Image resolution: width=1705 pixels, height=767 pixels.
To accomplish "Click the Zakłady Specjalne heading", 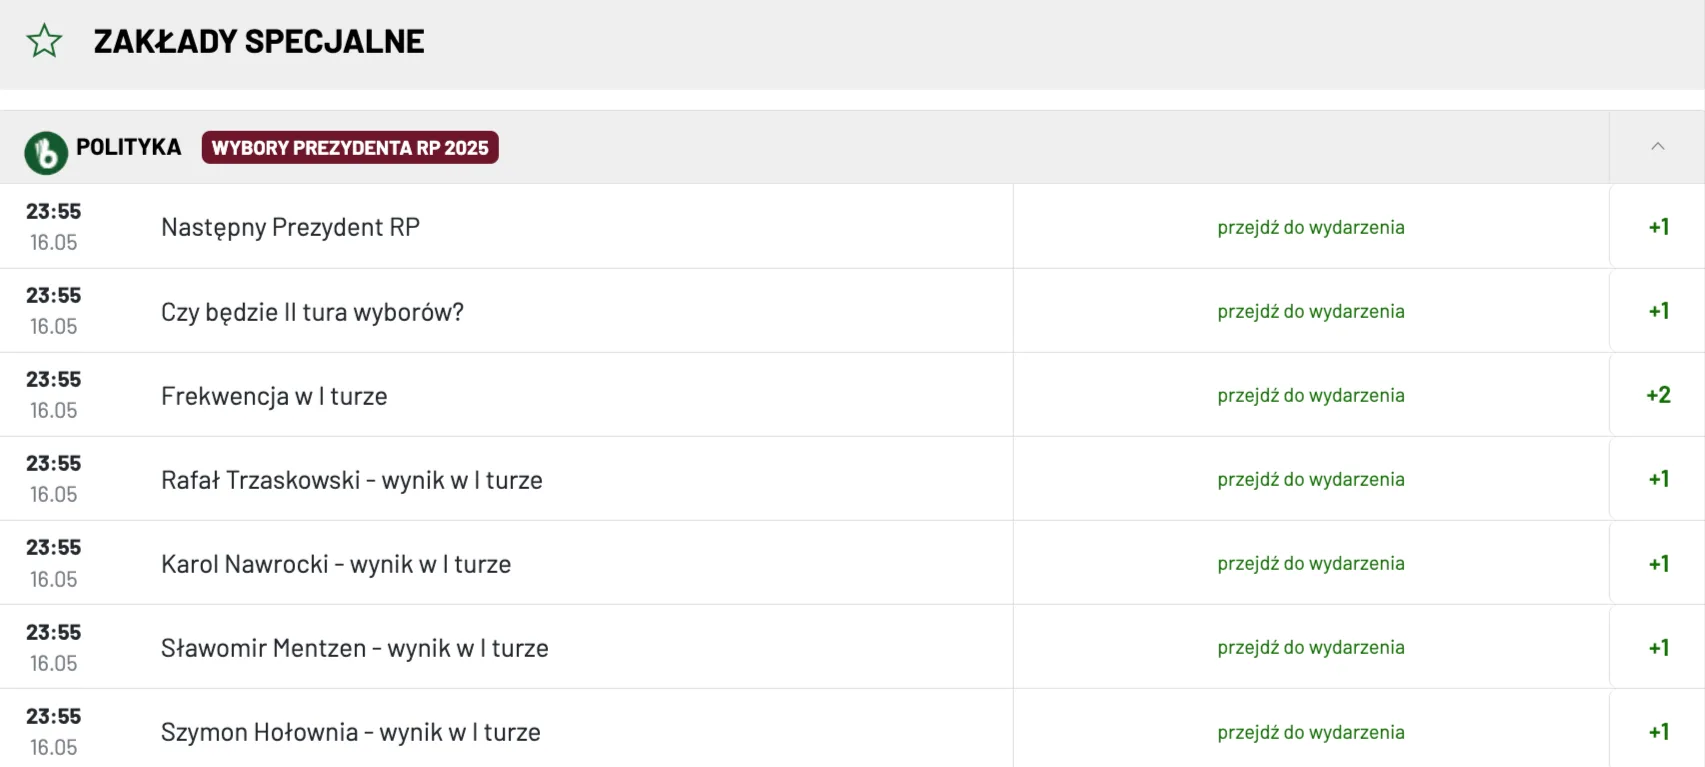I will pyautogui.click(x=259, y=41).
